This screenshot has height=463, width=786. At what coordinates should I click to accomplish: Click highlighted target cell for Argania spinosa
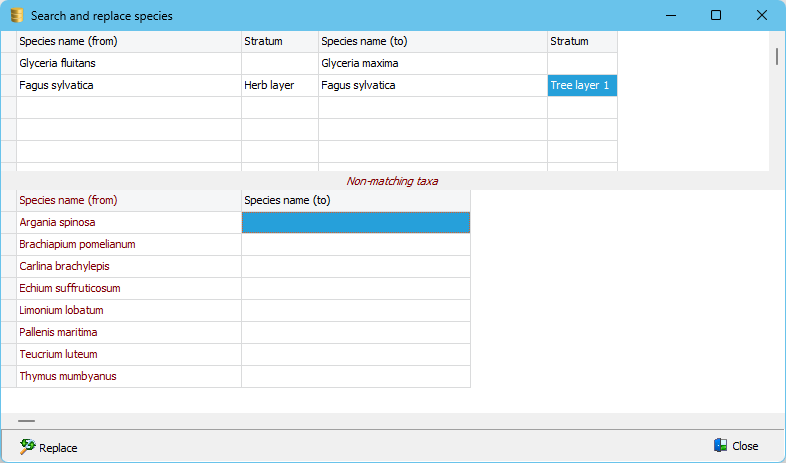356,222
